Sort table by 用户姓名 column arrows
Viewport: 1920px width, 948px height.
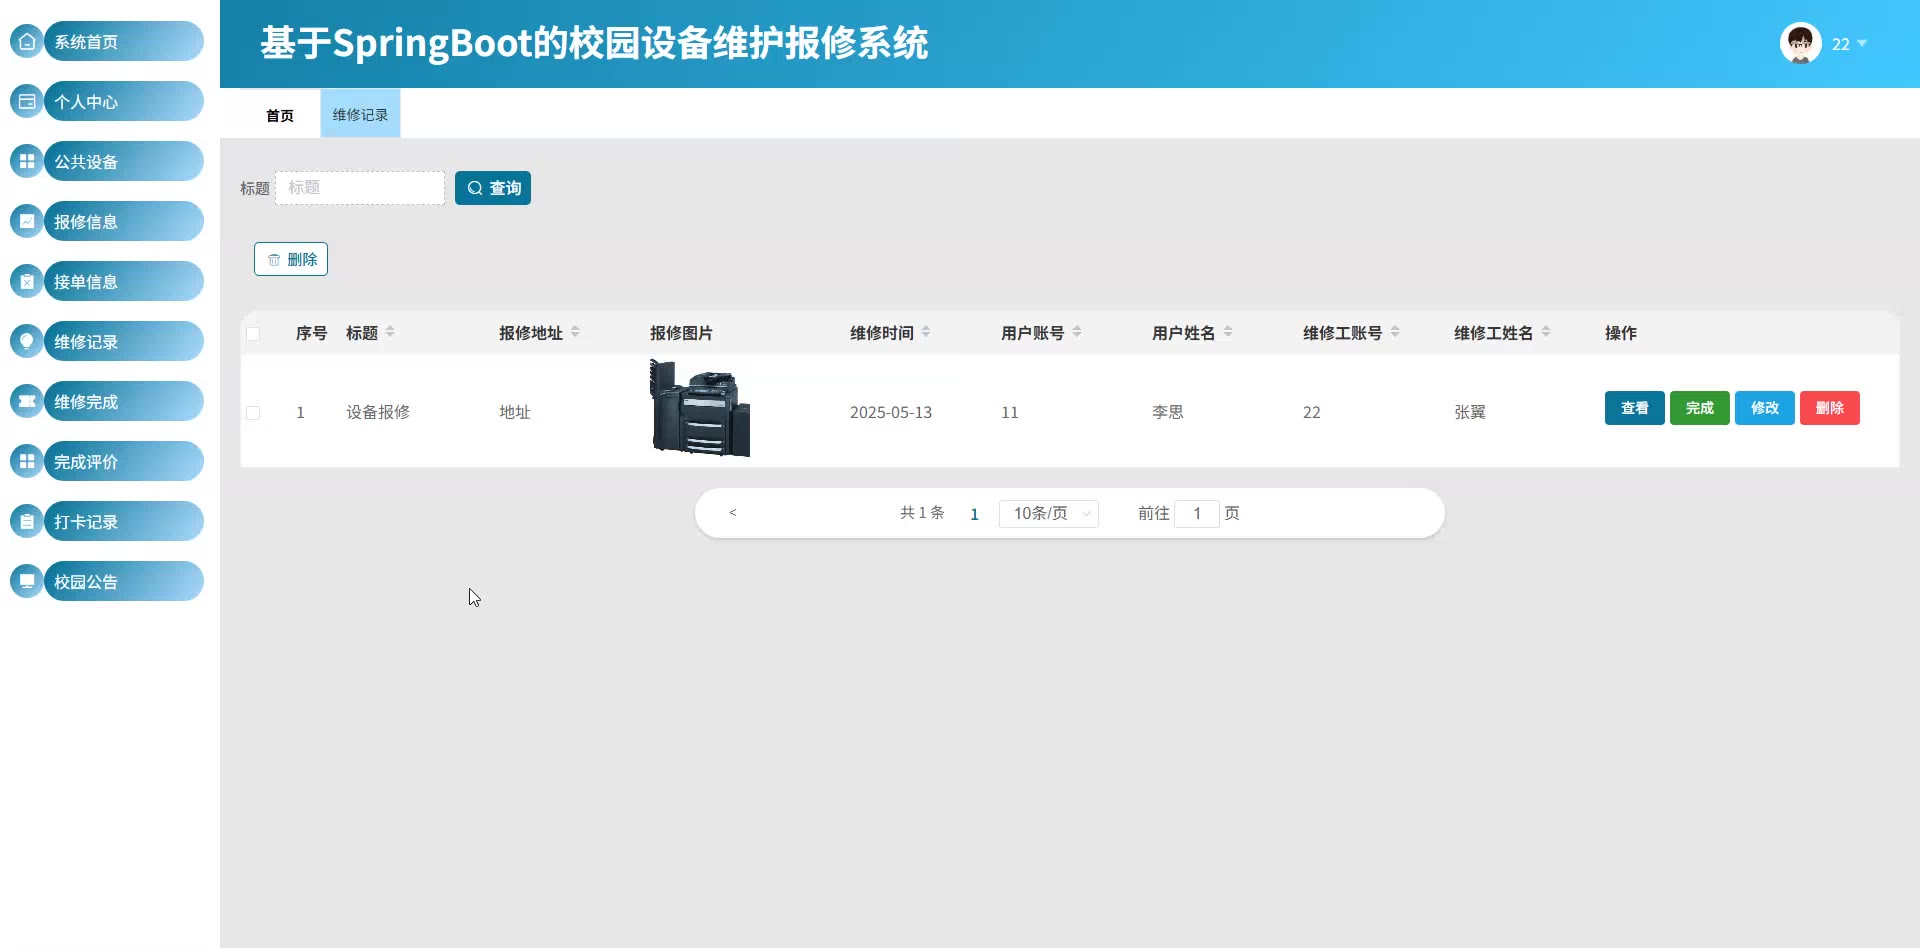pyautogui.click(x=1228, y=332)
